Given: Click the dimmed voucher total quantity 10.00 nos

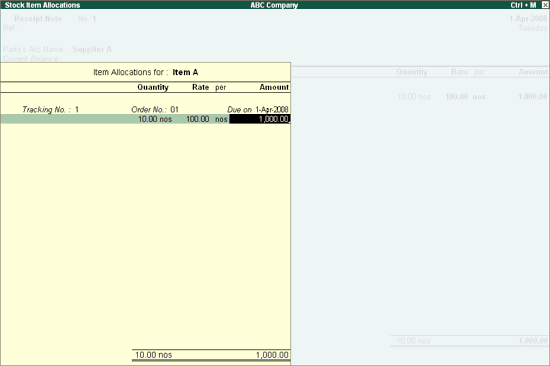Looking at the screenshot, I should [x=414, y=341].
